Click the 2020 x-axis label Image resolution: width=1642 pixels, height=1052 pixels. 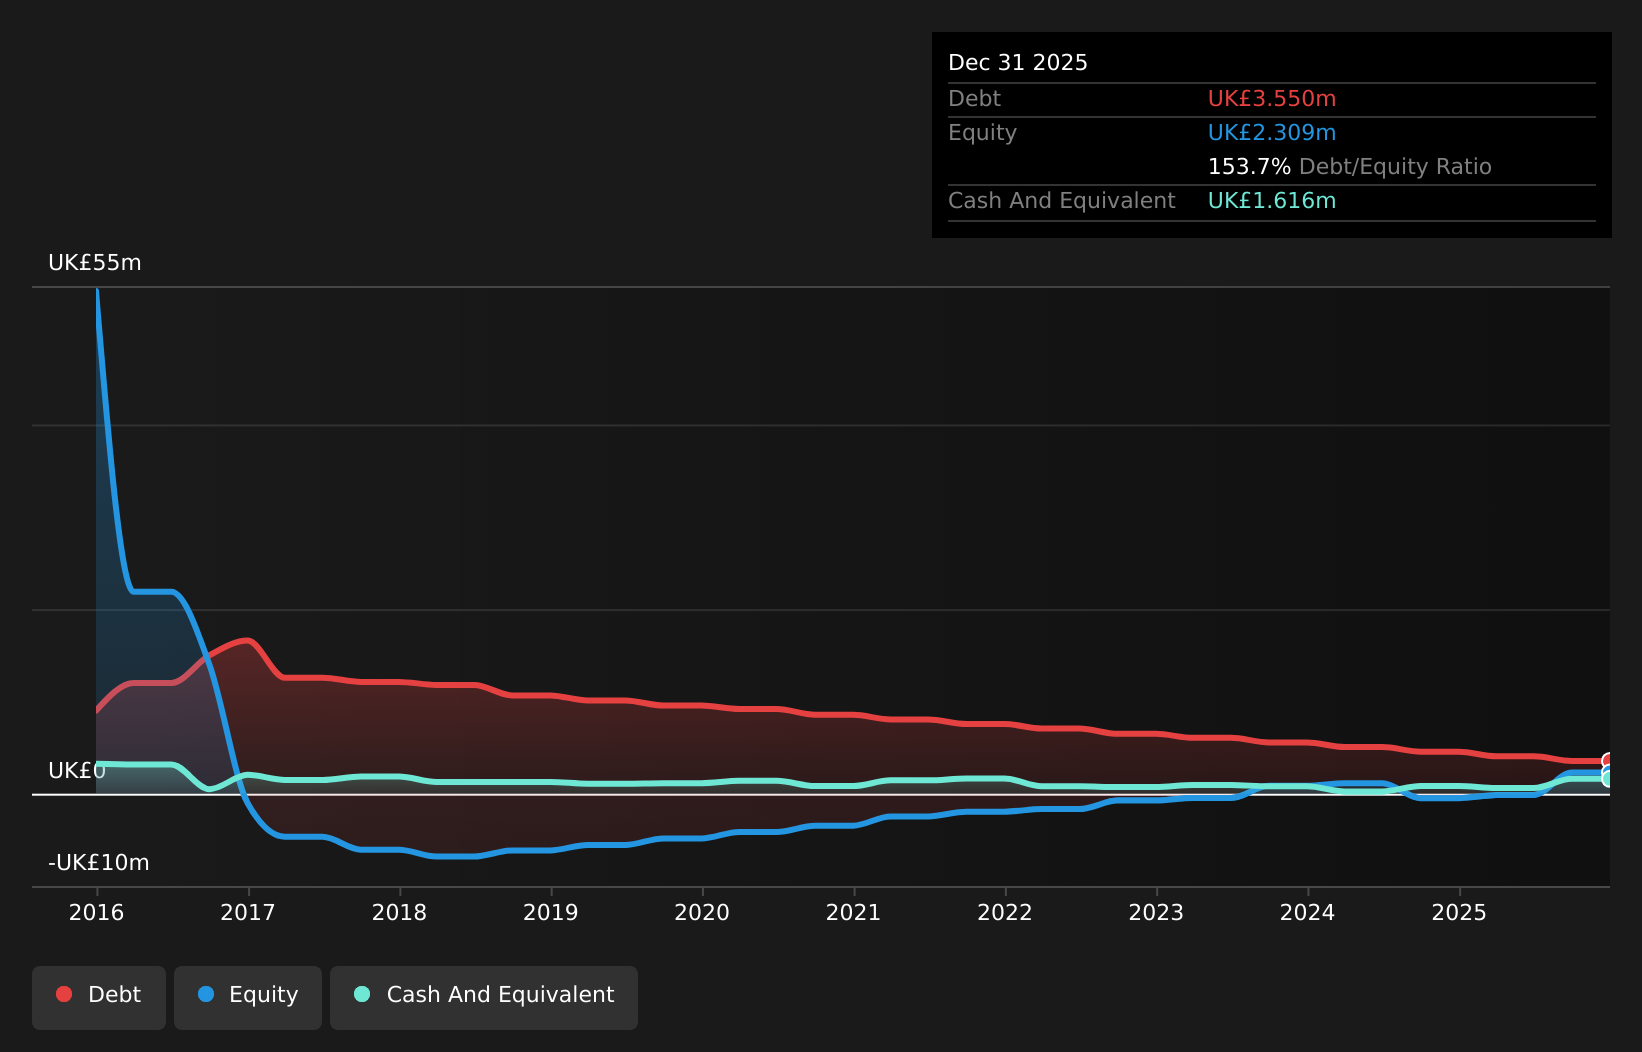coord(702,912)
